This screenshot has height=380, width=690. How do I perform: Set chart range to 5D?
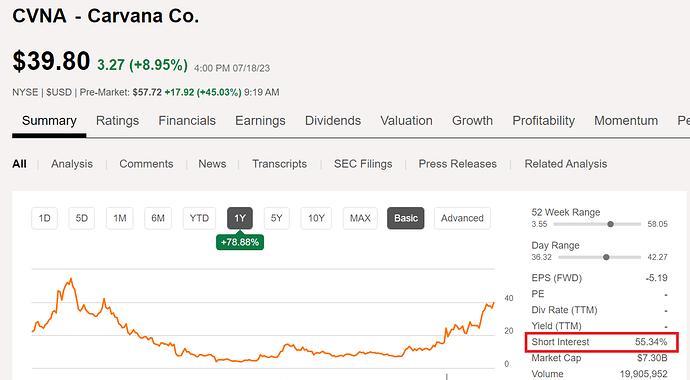81,218
